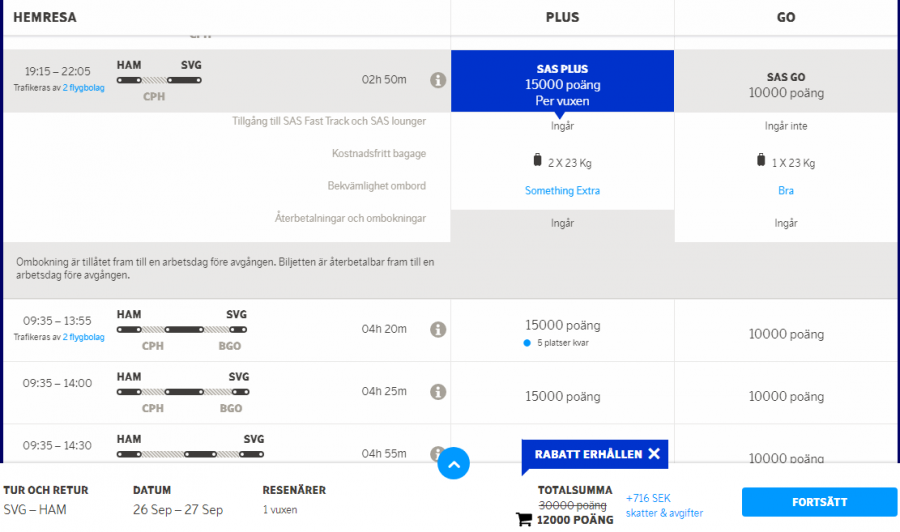Click info icon for 09:35 – 14:00 flight
This screenshot has height=532, width=900.
click(438, 391)
